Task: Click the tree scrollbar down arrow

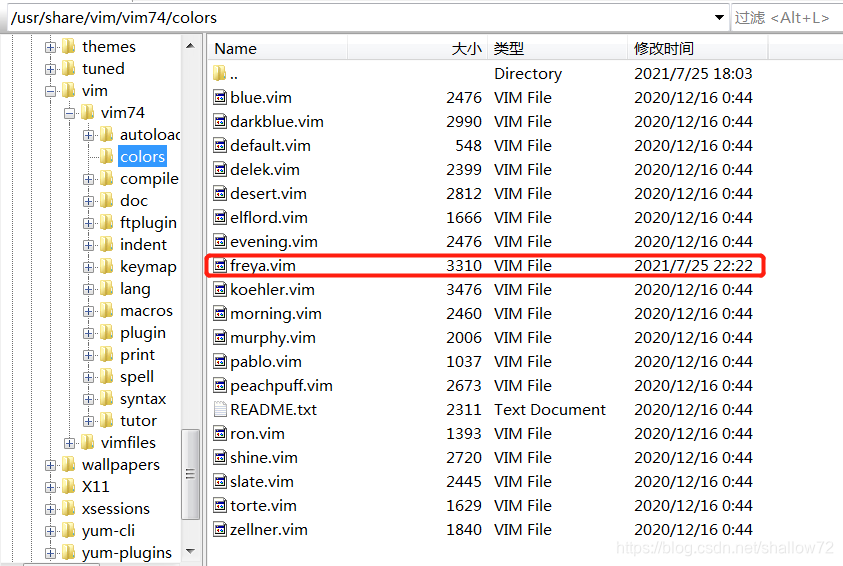Action: pyautogui.click(x=190, y=551)
